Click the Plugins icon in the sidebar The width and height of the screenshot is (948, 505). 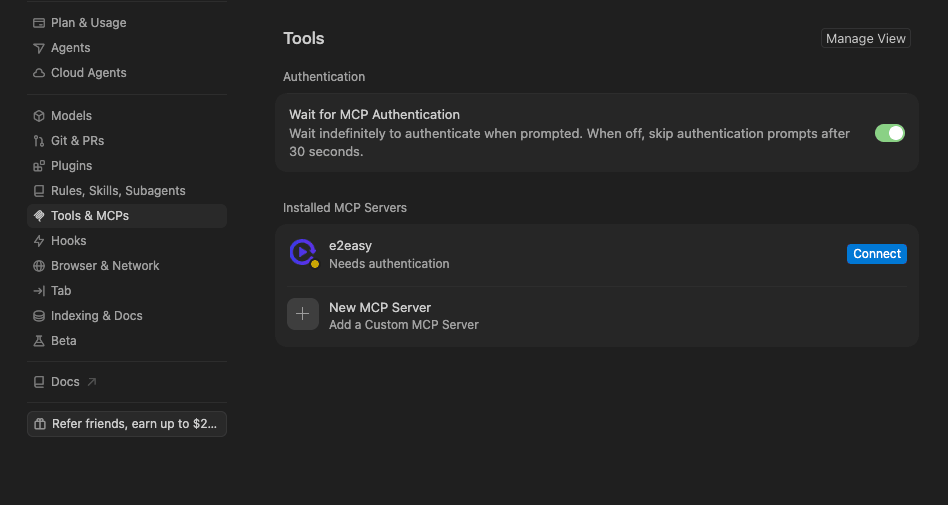click(x=39, y=166)
